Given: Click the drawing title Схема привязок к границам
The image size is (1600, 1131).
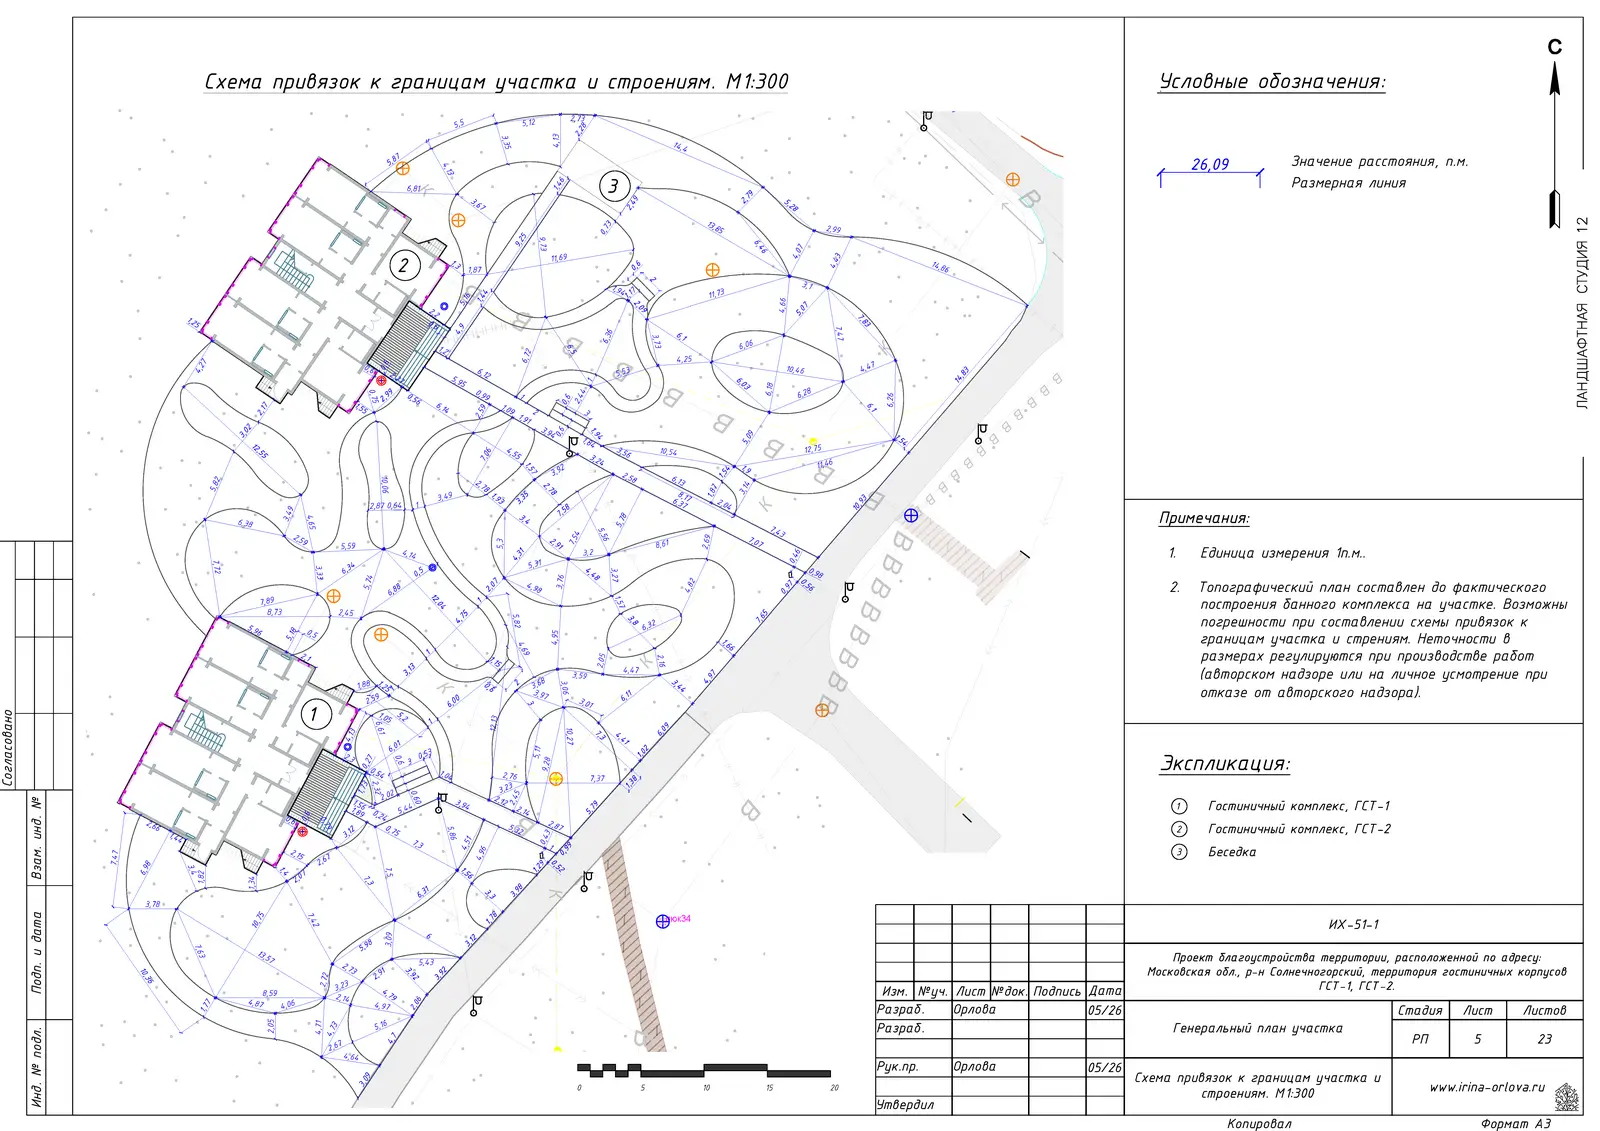Looking at the screenshot, I should (x=496, y=81).
